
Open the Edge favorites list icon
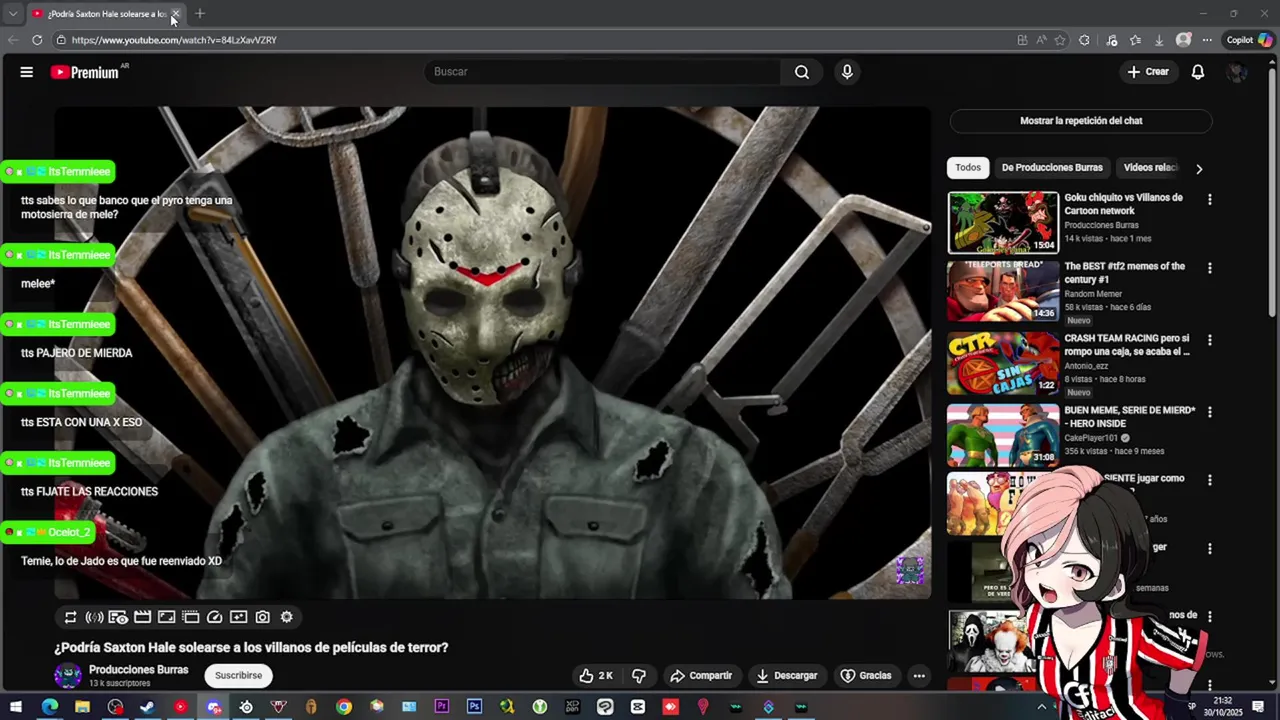[1135, 40]
